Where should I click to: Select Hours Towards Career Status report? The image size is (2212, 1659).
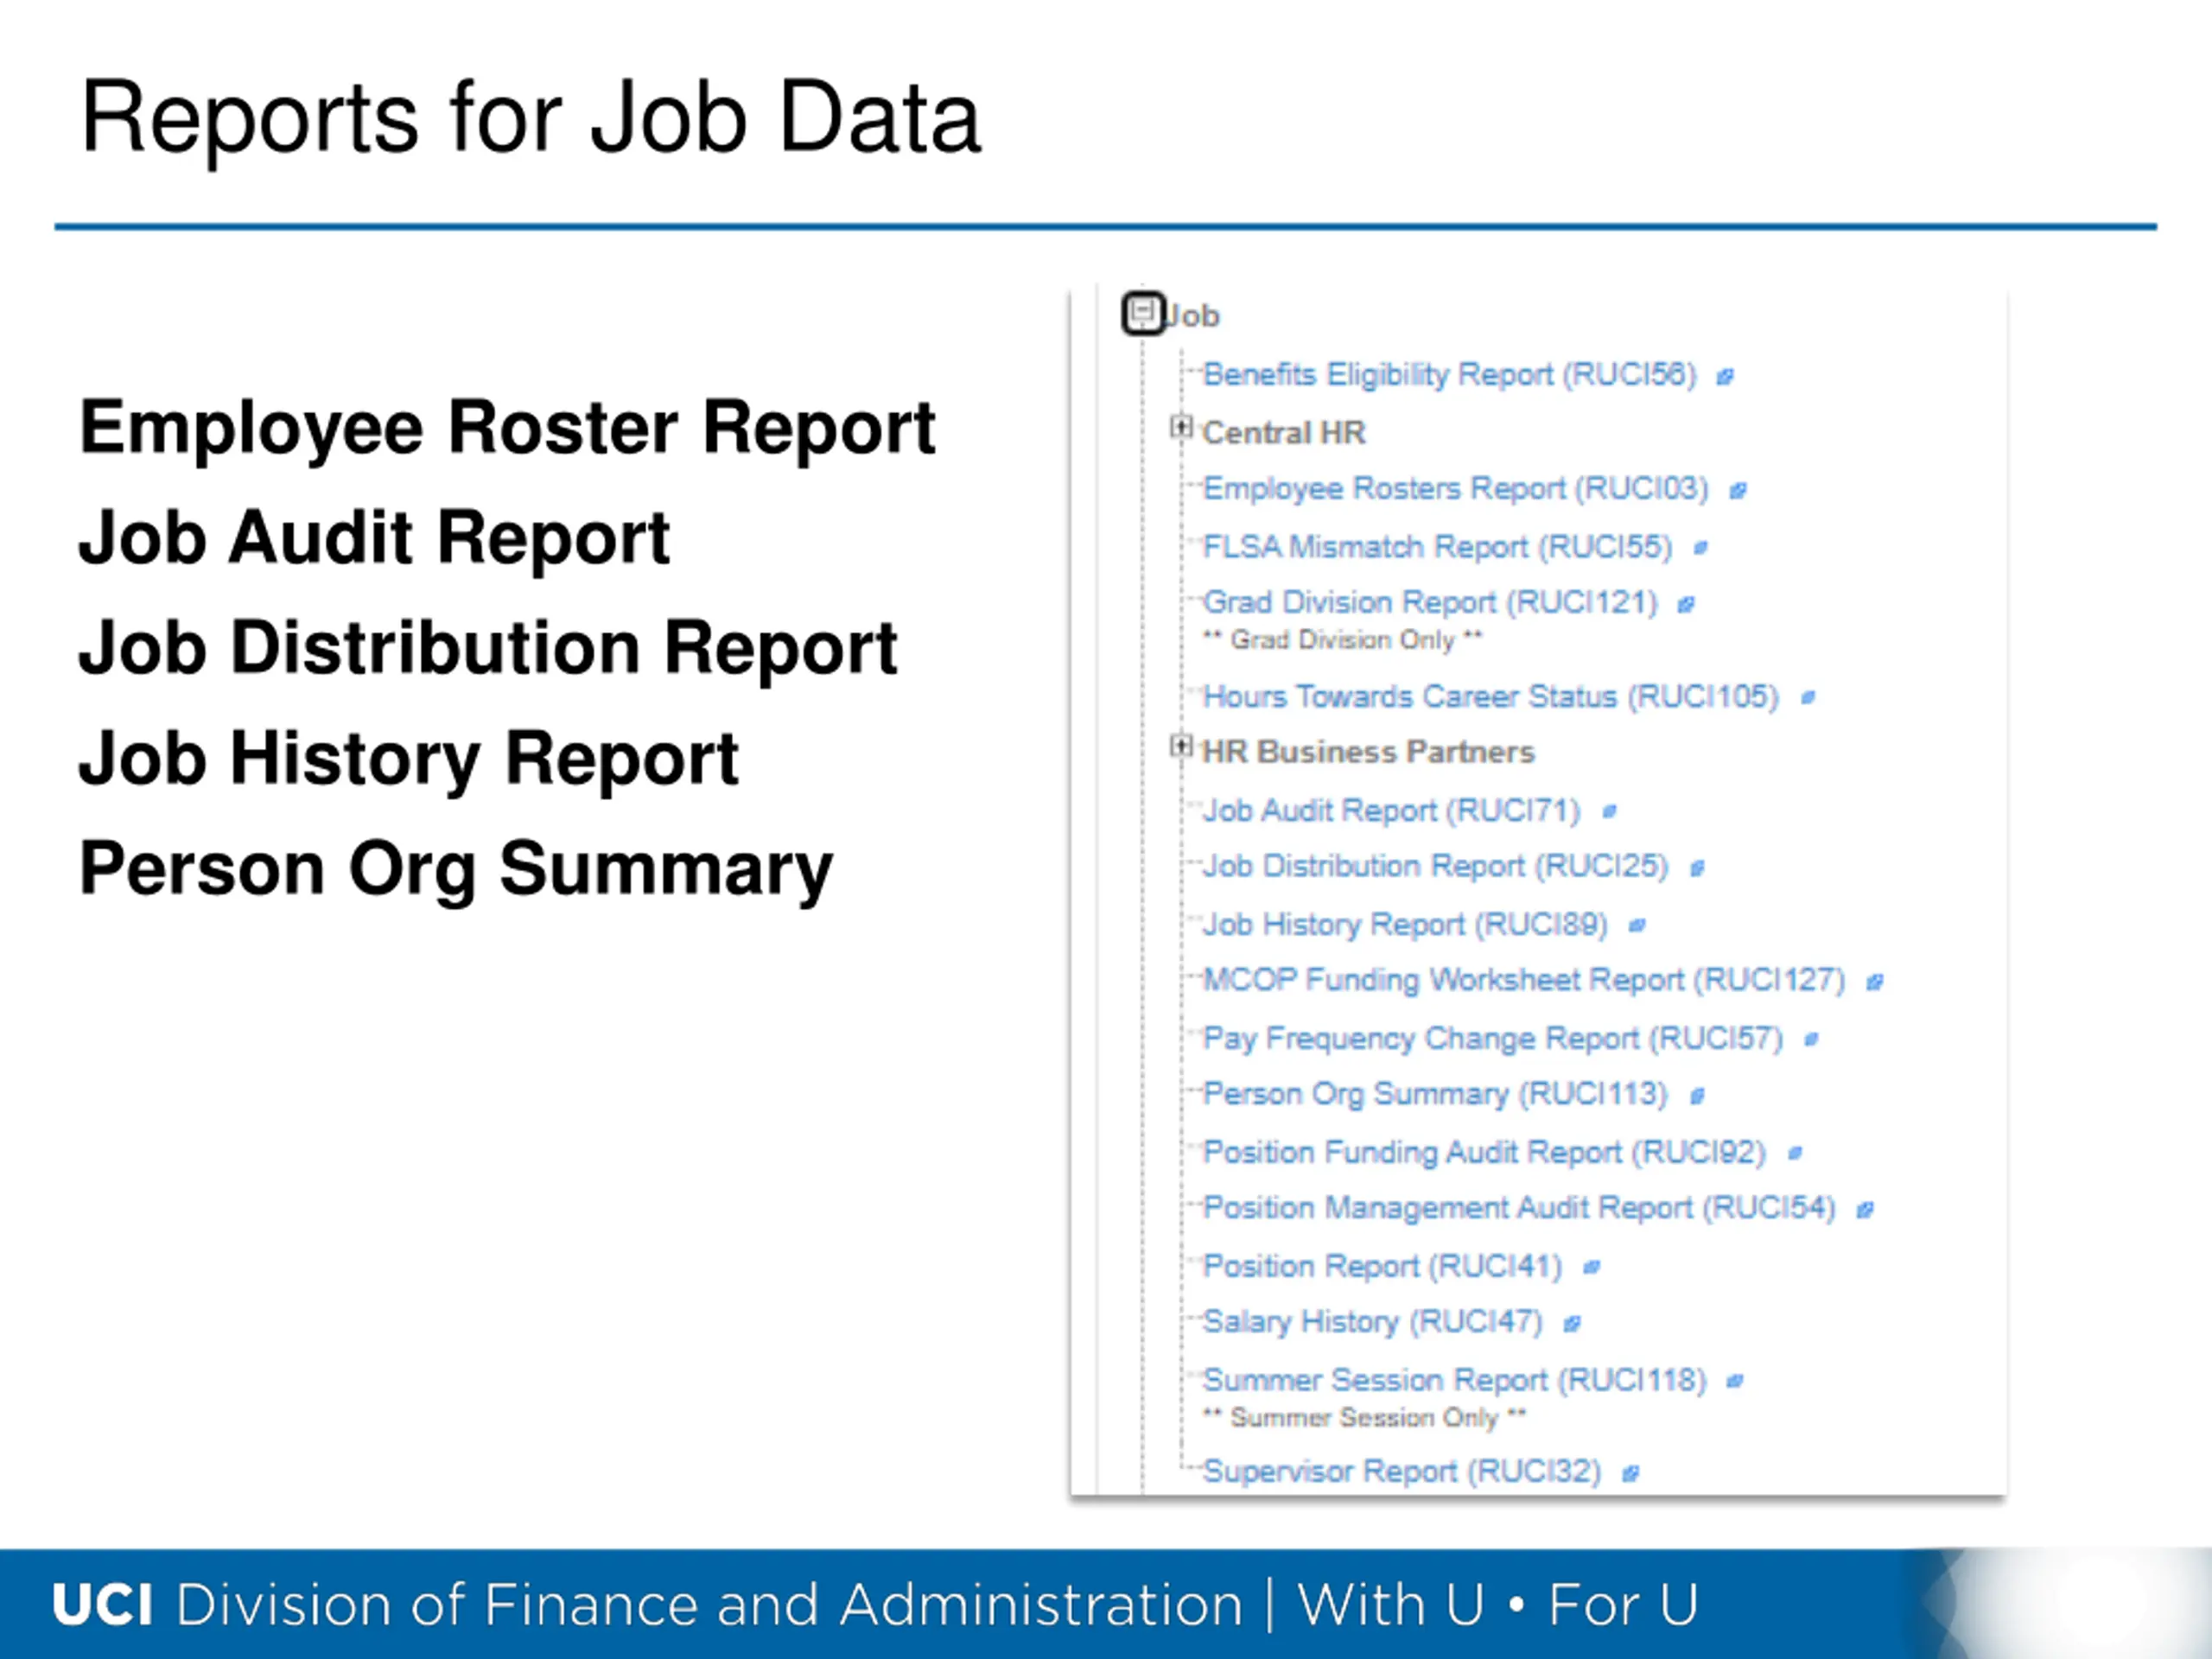[x=1490, y=696]
